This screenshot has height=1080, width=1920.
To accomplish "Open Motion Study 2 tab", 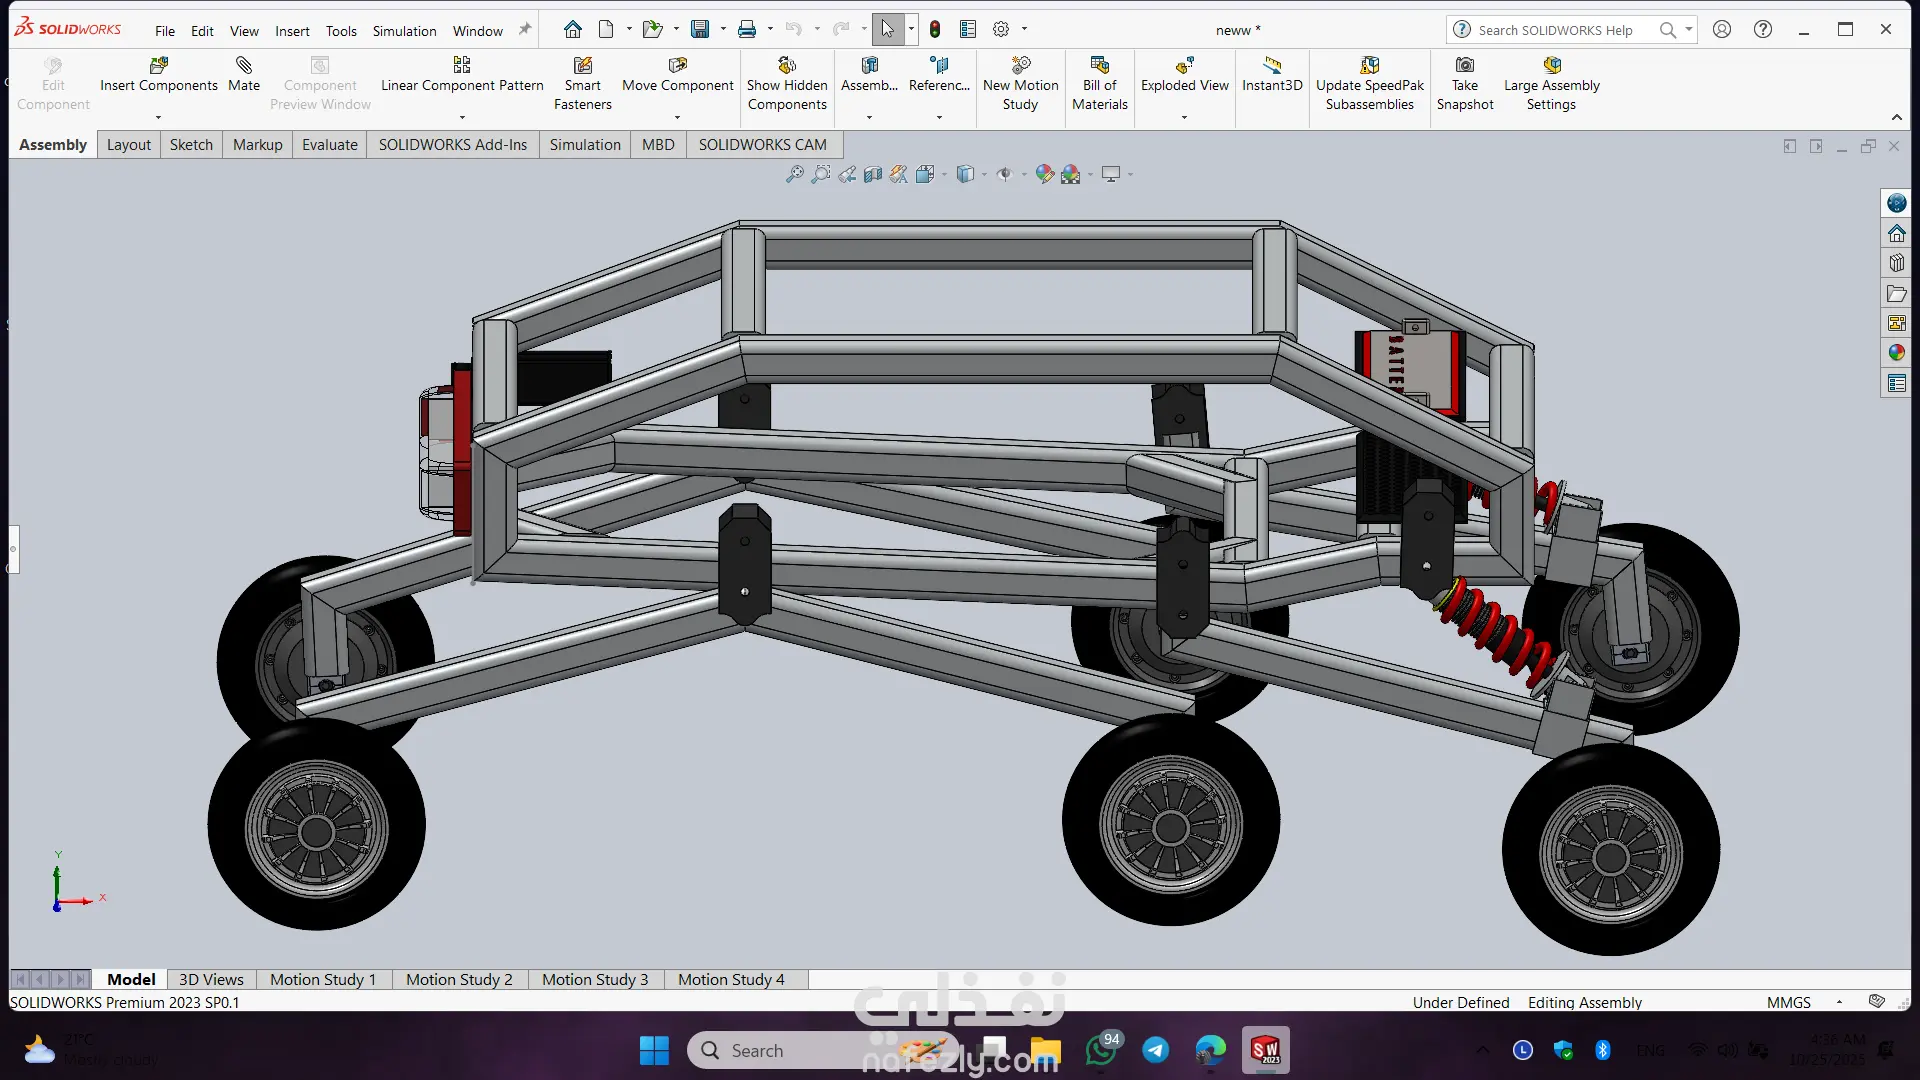I will 459,980.
